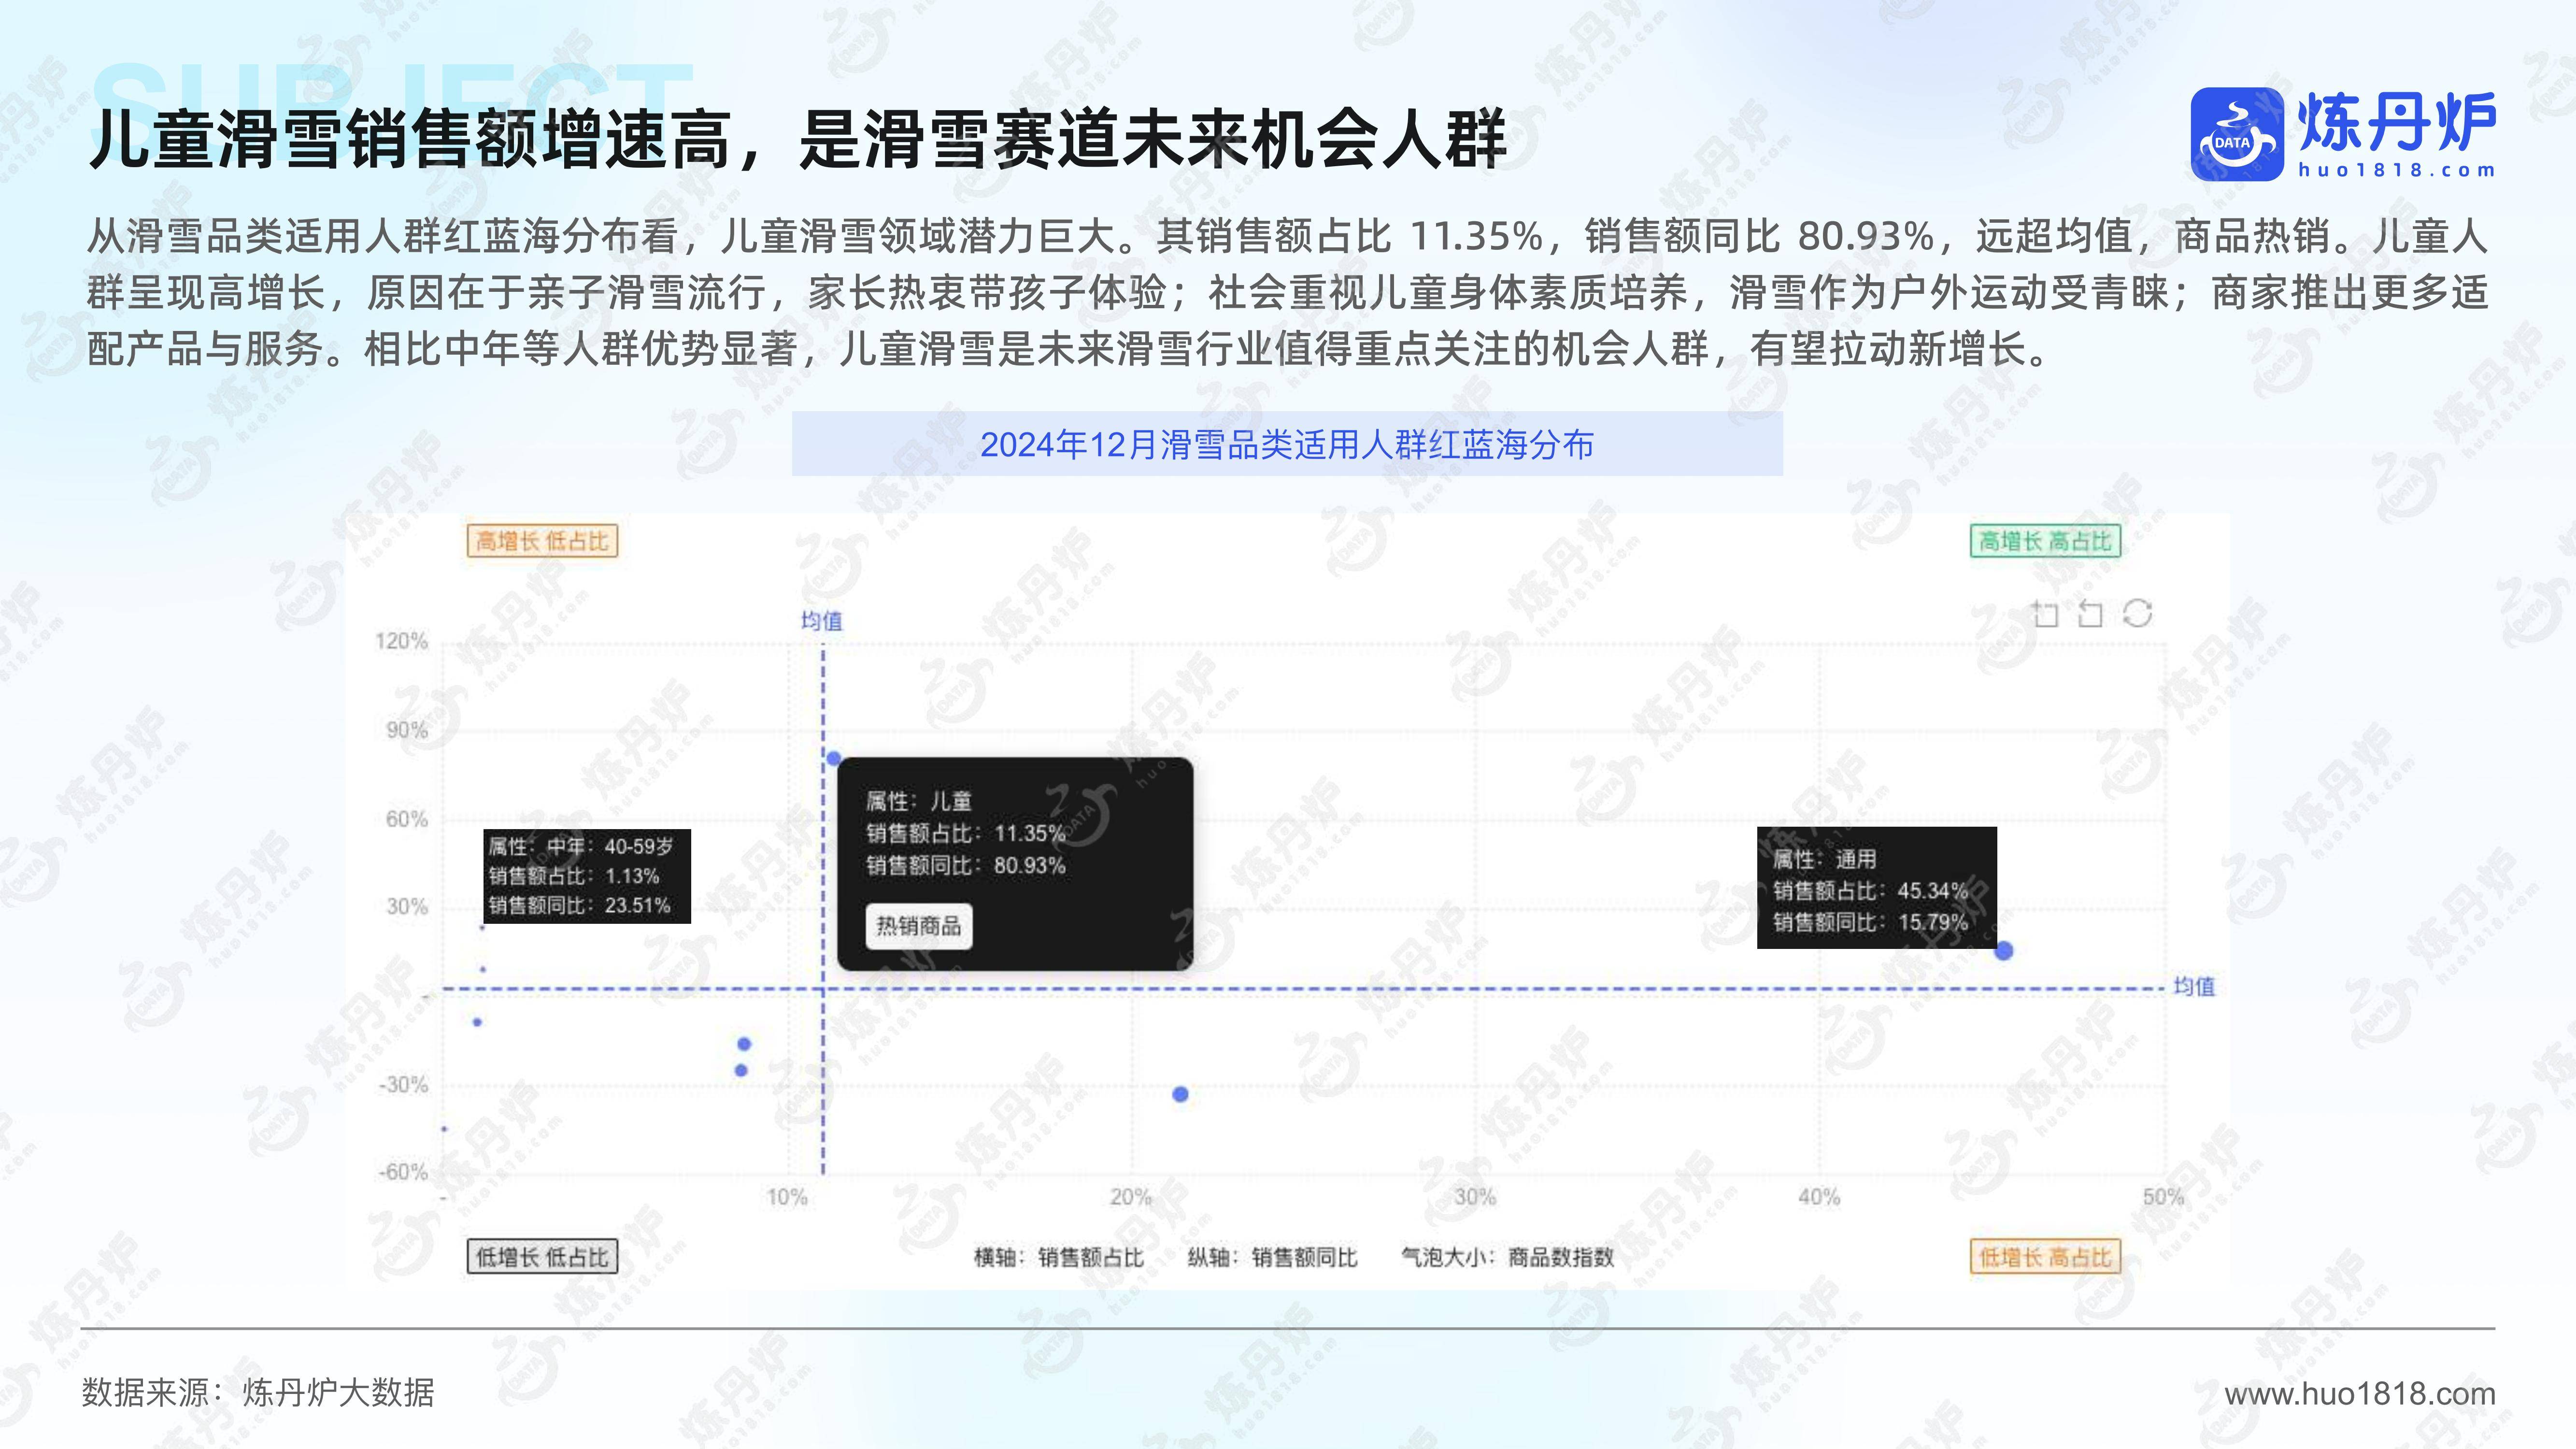
Task: Click 数据来源：炼丹炉大数据 footer text
Action: click(258, 1393)
